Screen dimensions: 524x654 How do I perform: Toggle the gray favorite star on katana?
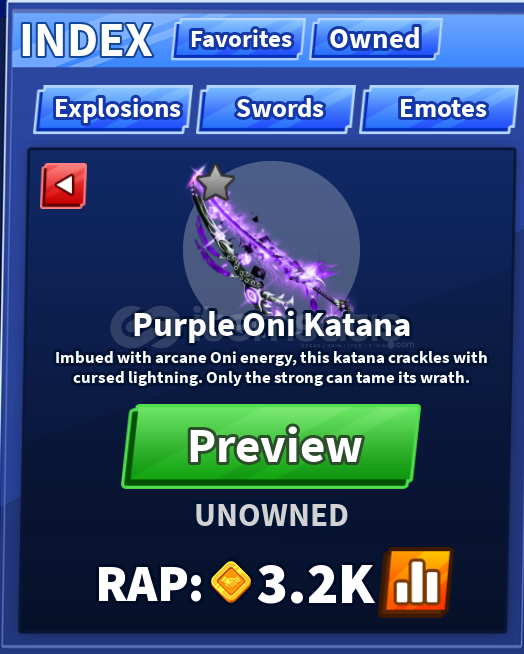tap(215, 183)
